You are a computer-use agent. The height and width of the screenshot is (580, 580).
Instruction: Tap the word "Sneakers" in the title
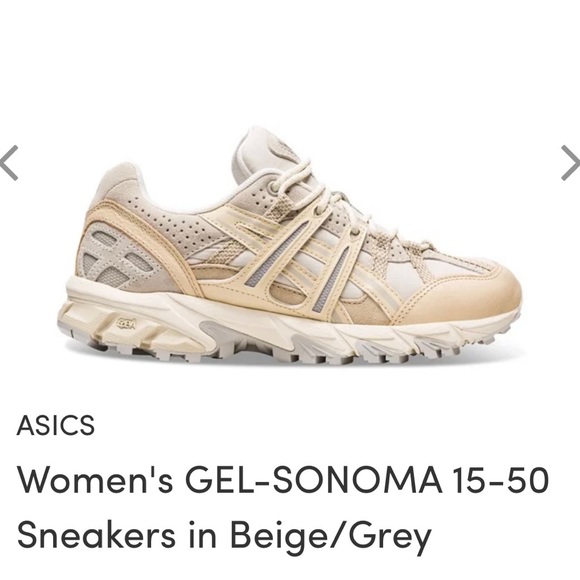(x=96, y=534)
